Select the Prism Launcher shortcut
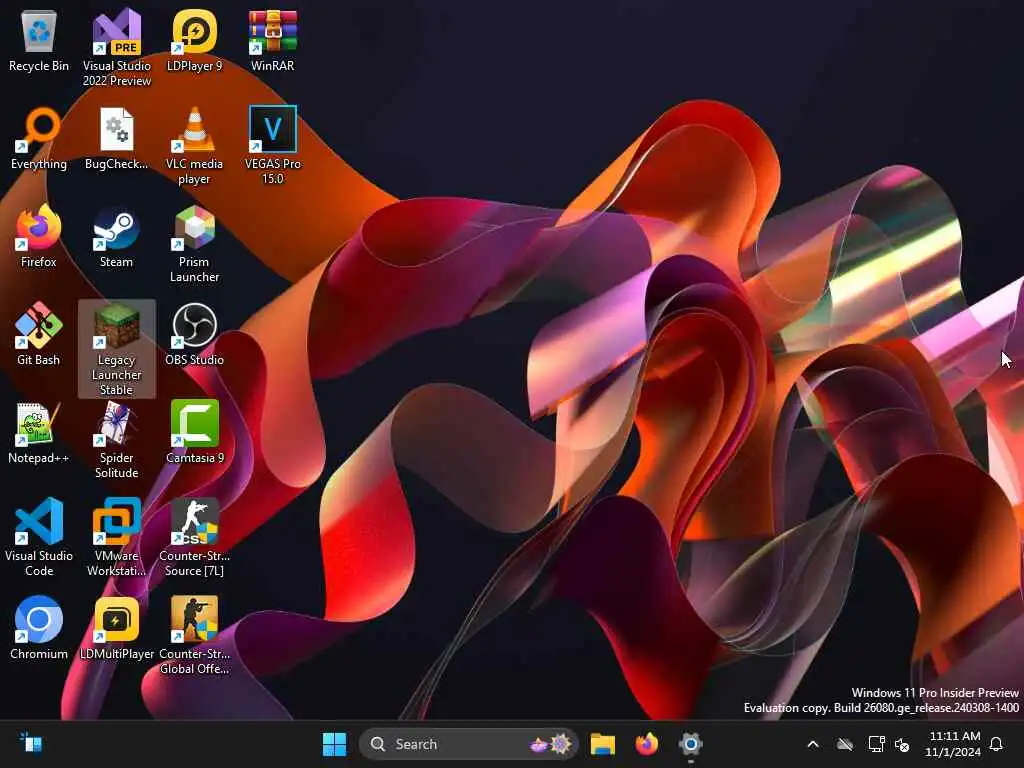This screenshot has height=768, width=1024. (x=195, y=244)
